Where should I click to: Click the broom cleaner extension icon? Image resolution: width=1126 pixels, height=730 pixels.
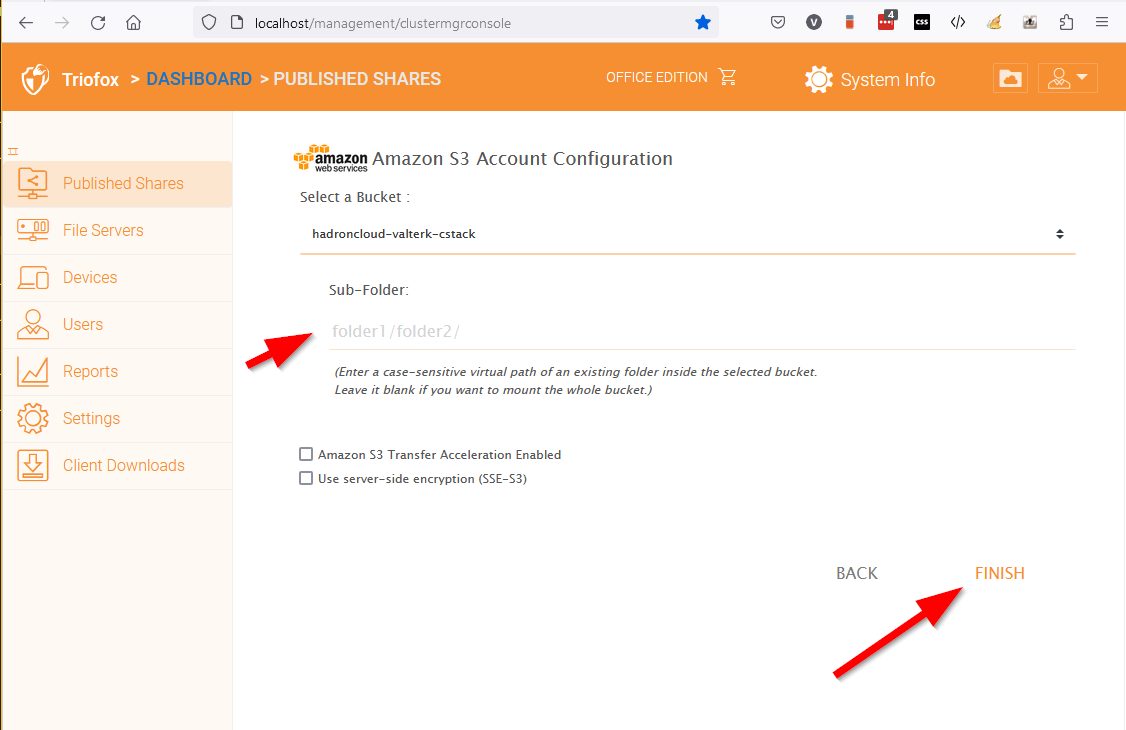(x=994, y=23)
